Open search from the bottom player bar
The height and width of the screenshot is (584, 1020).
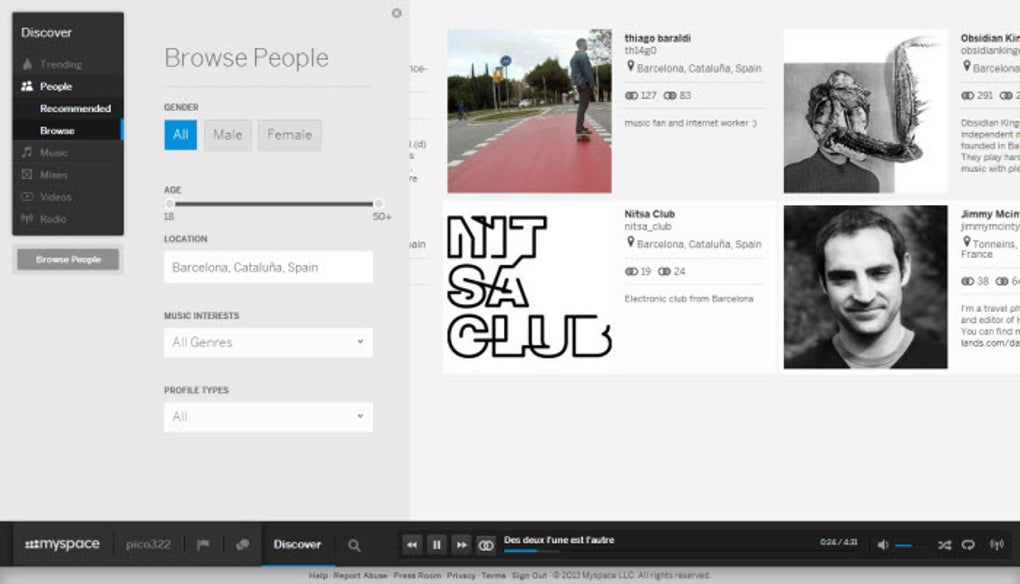[354, 544]
